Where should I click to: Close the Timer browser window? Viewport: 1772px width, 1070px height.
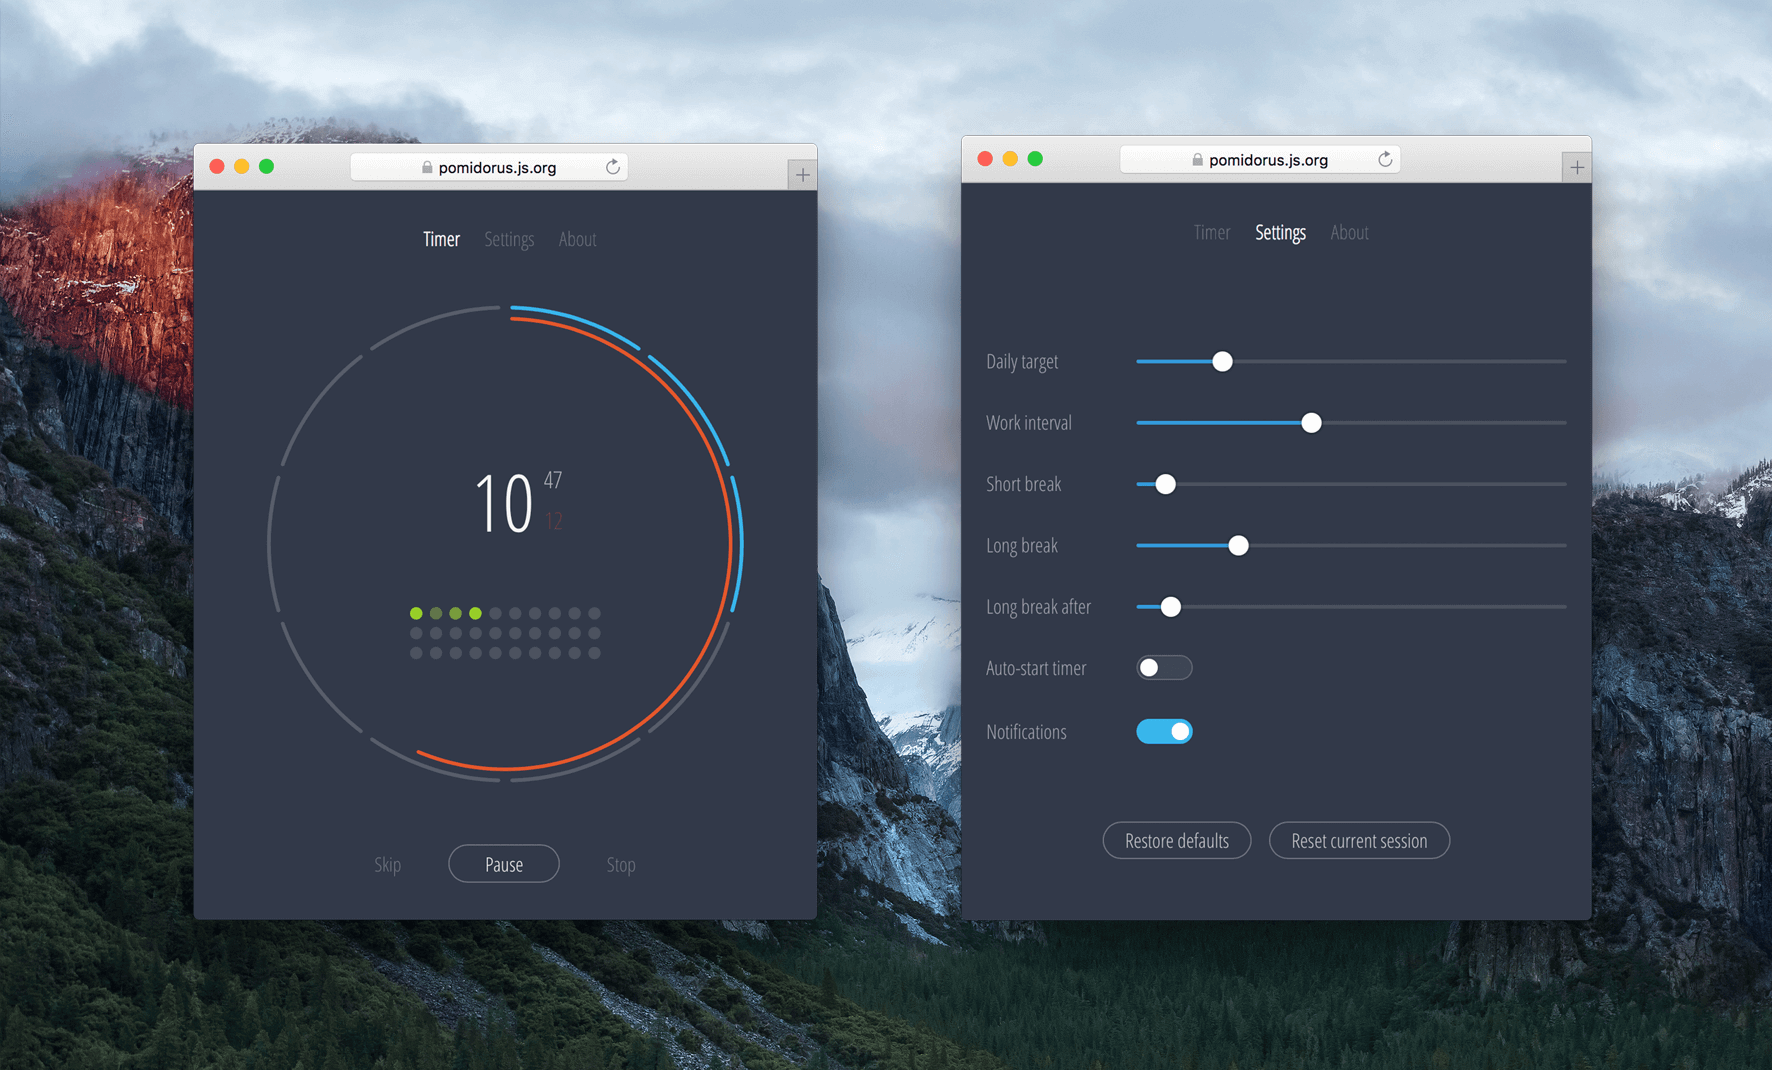point(217,167)
